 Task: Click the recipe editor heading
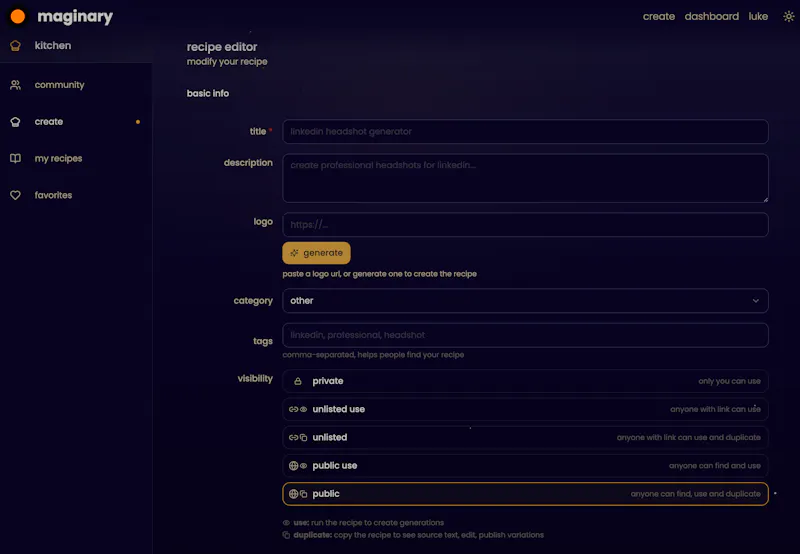(222, 47)
